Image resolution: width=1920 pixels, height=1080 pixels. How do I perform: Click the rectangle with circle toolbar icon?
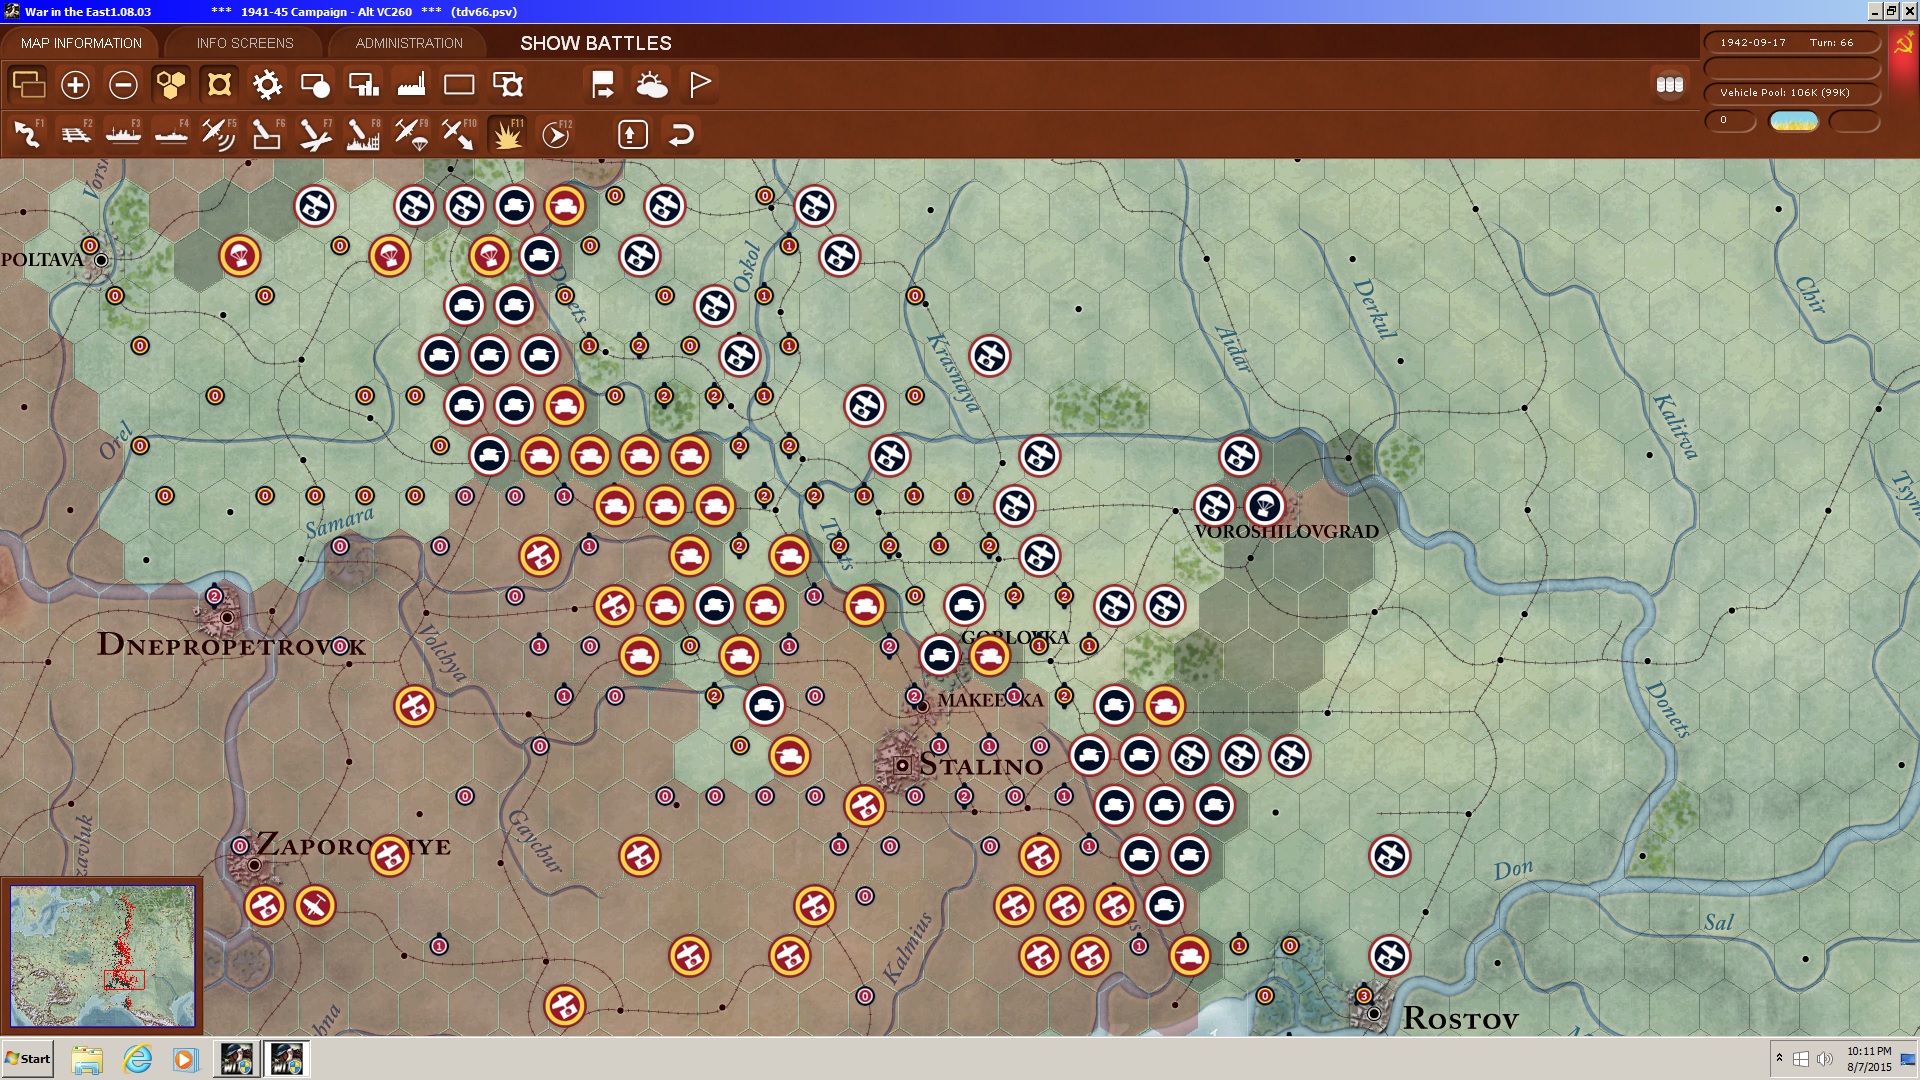pyautogui.click(x=315, y=85)
